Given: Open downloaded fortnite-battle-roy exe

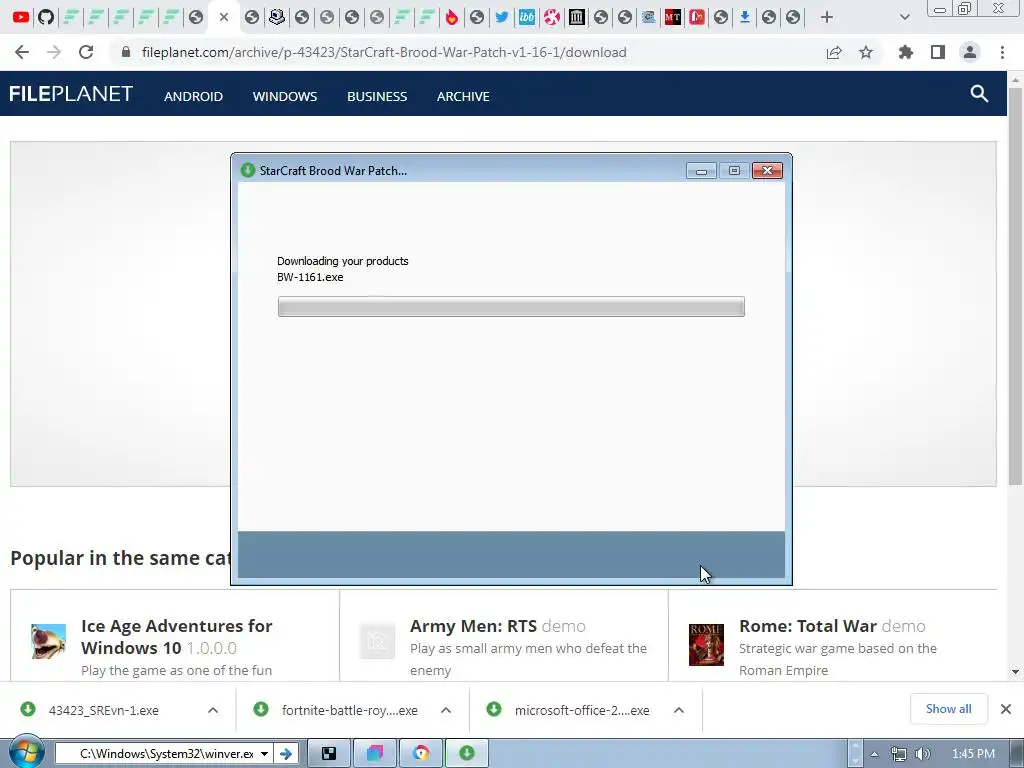Looking at the screenshot, I should point(349,711).
